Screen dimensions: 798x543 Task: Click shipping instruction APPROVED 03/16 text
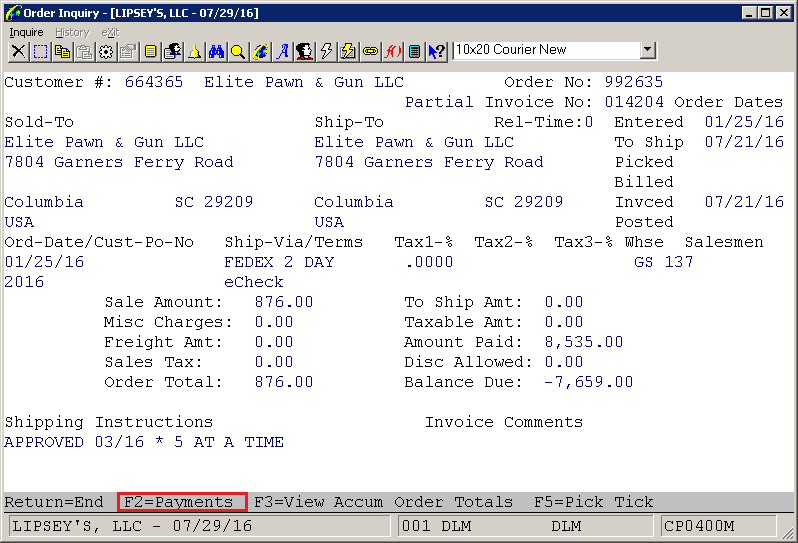pyautogui.click(x=144, y=442)
